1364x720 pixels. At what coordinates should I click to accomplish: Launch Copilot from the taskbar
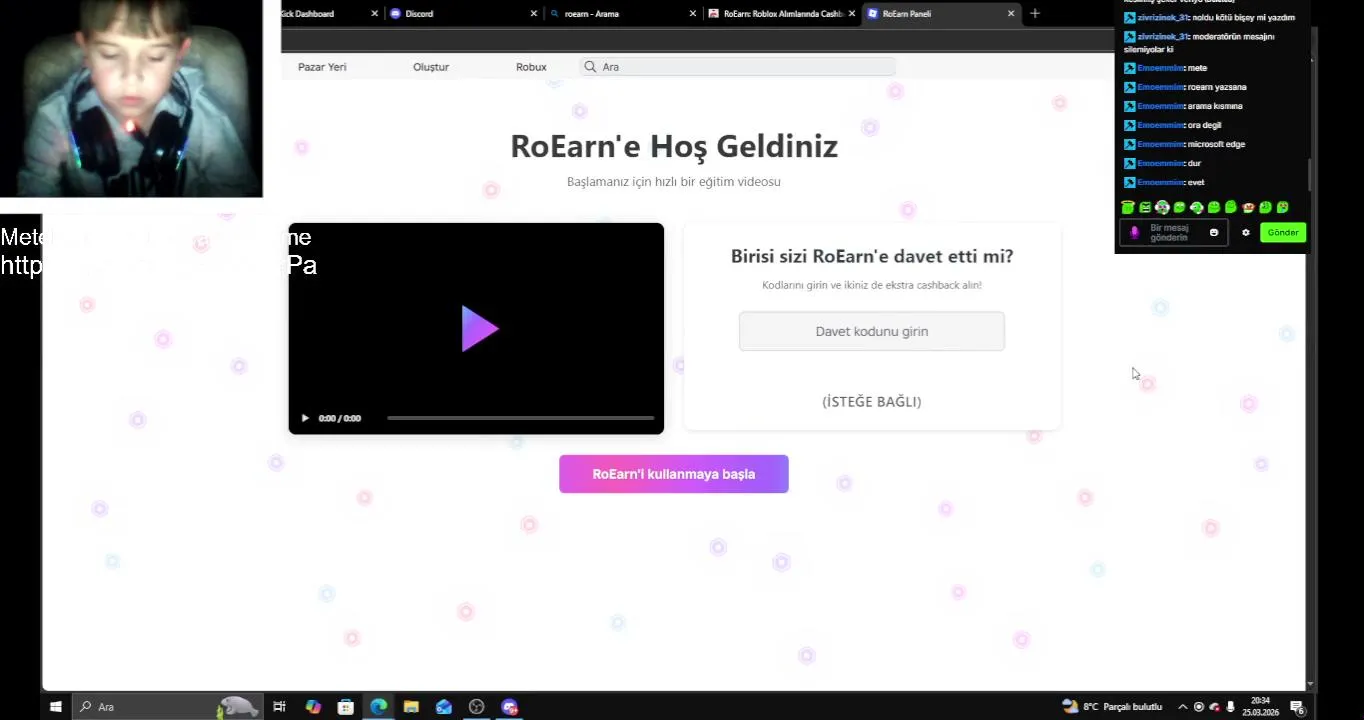point(313,707)
